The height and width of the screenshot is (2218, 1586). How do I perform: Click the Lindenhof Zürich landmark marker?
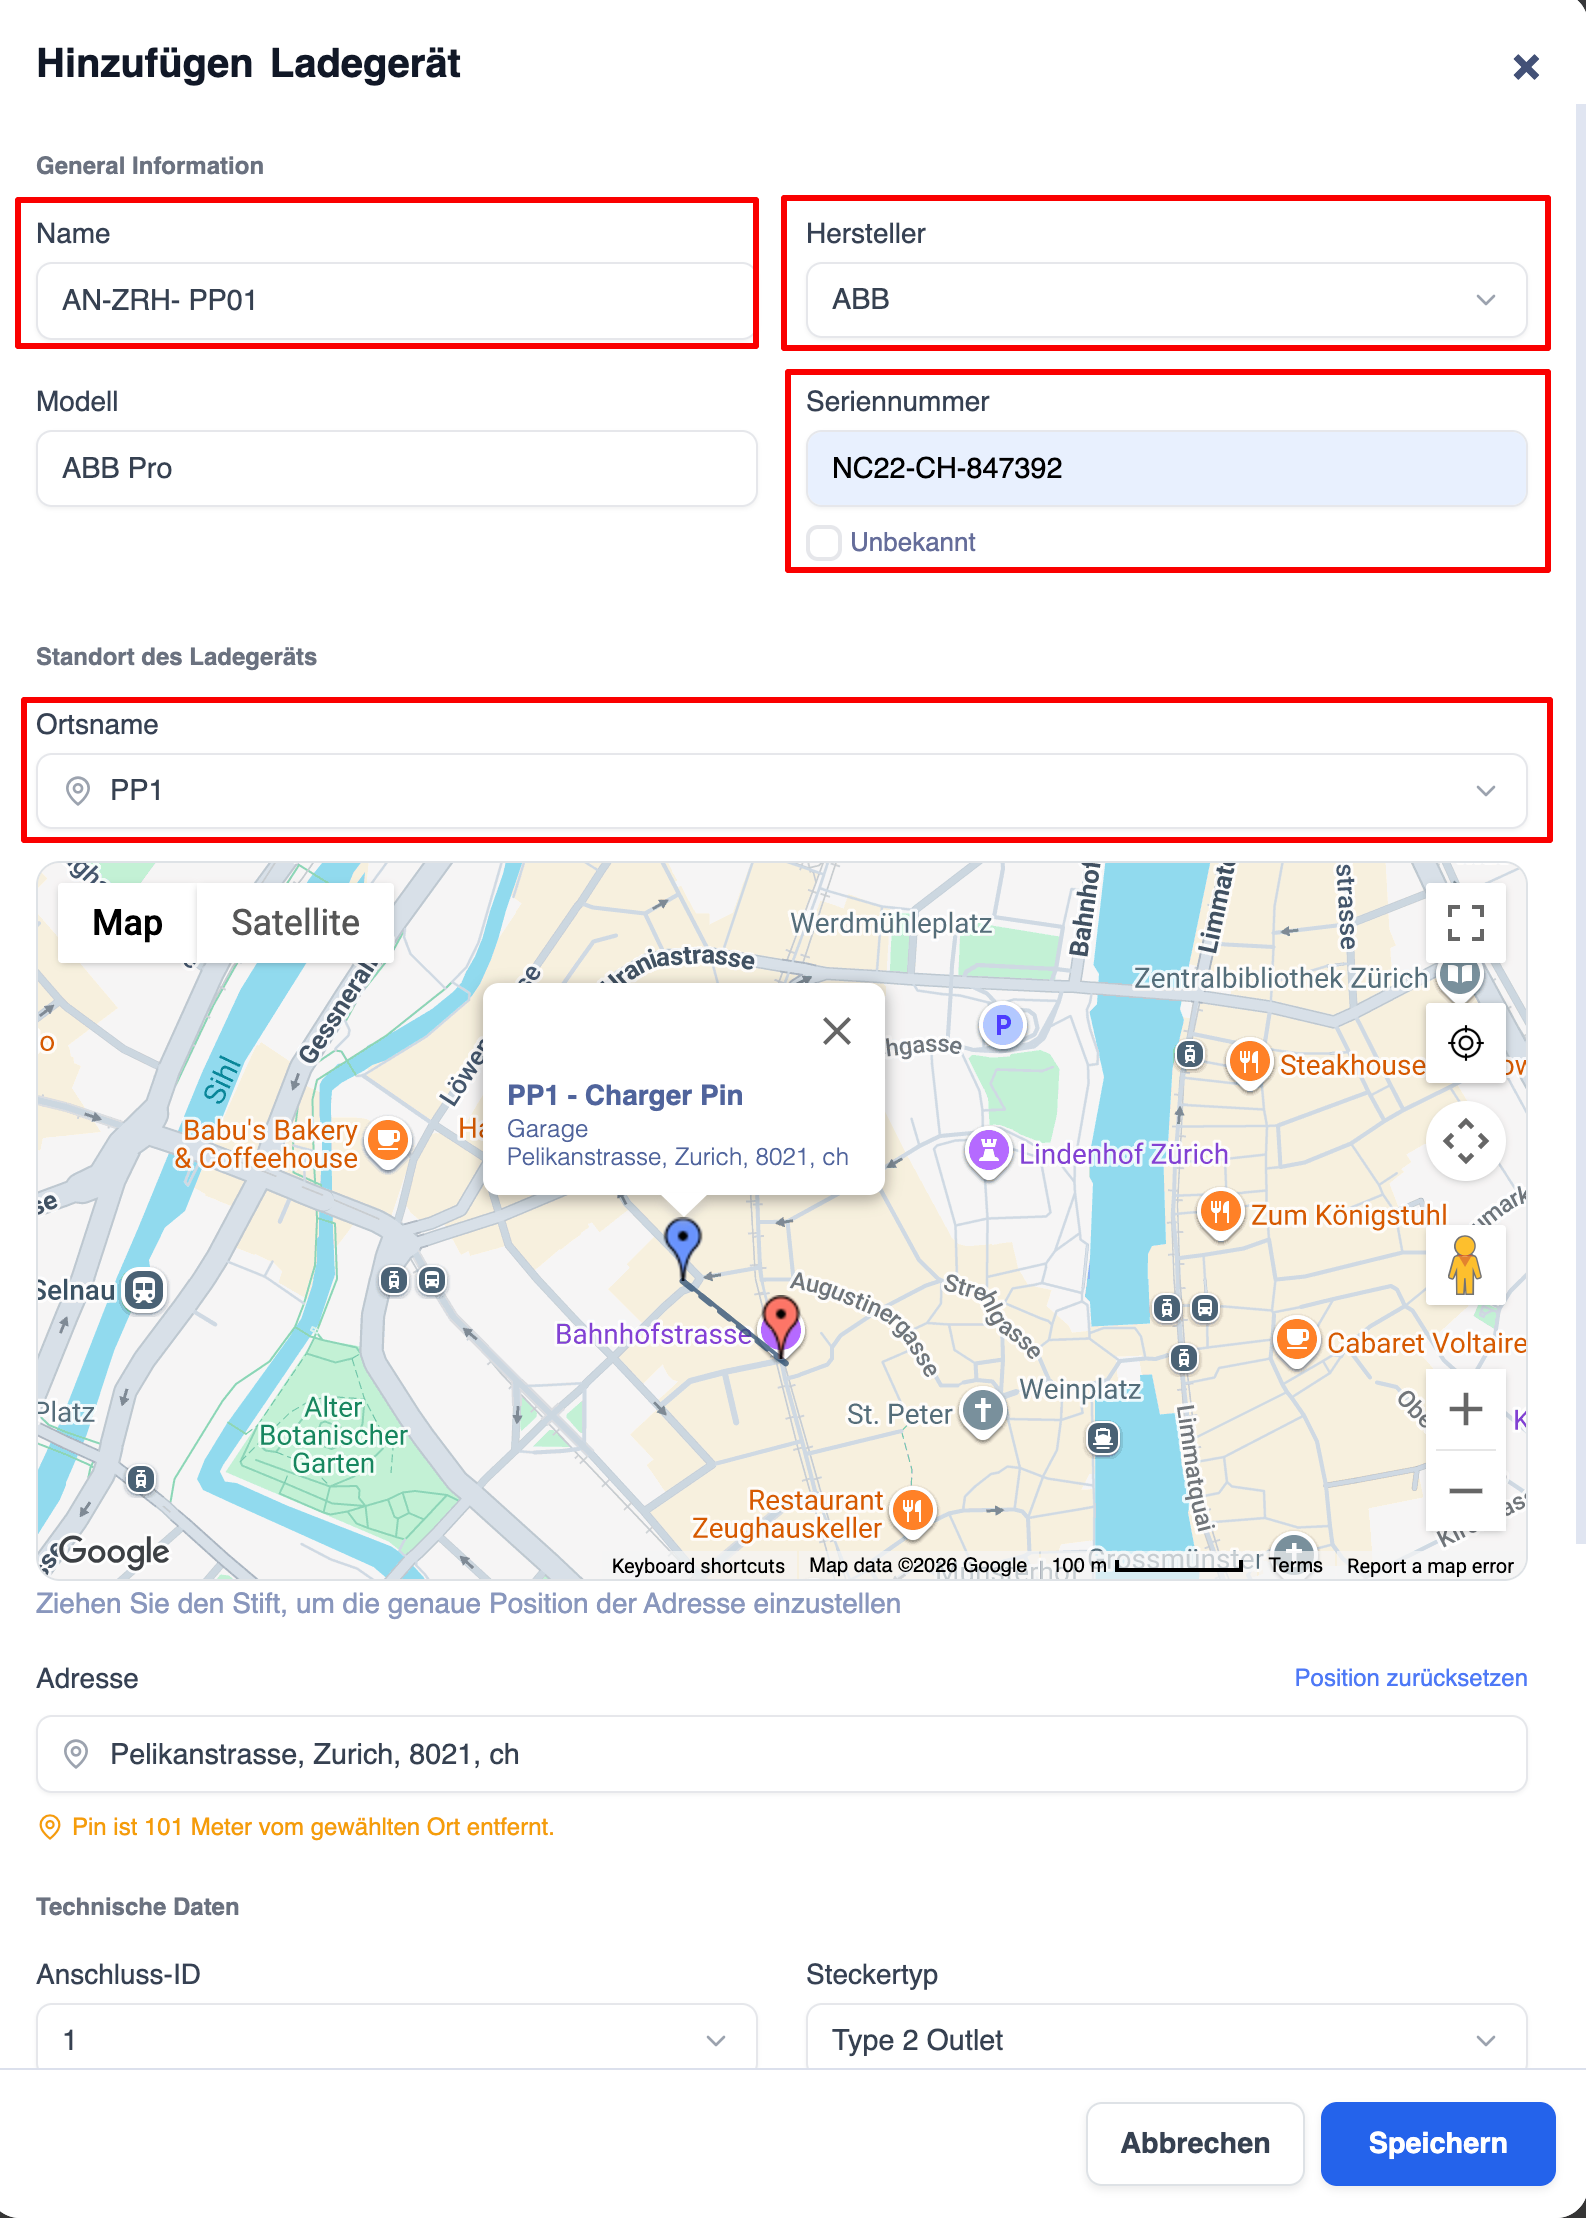(x=989, y=1151)
